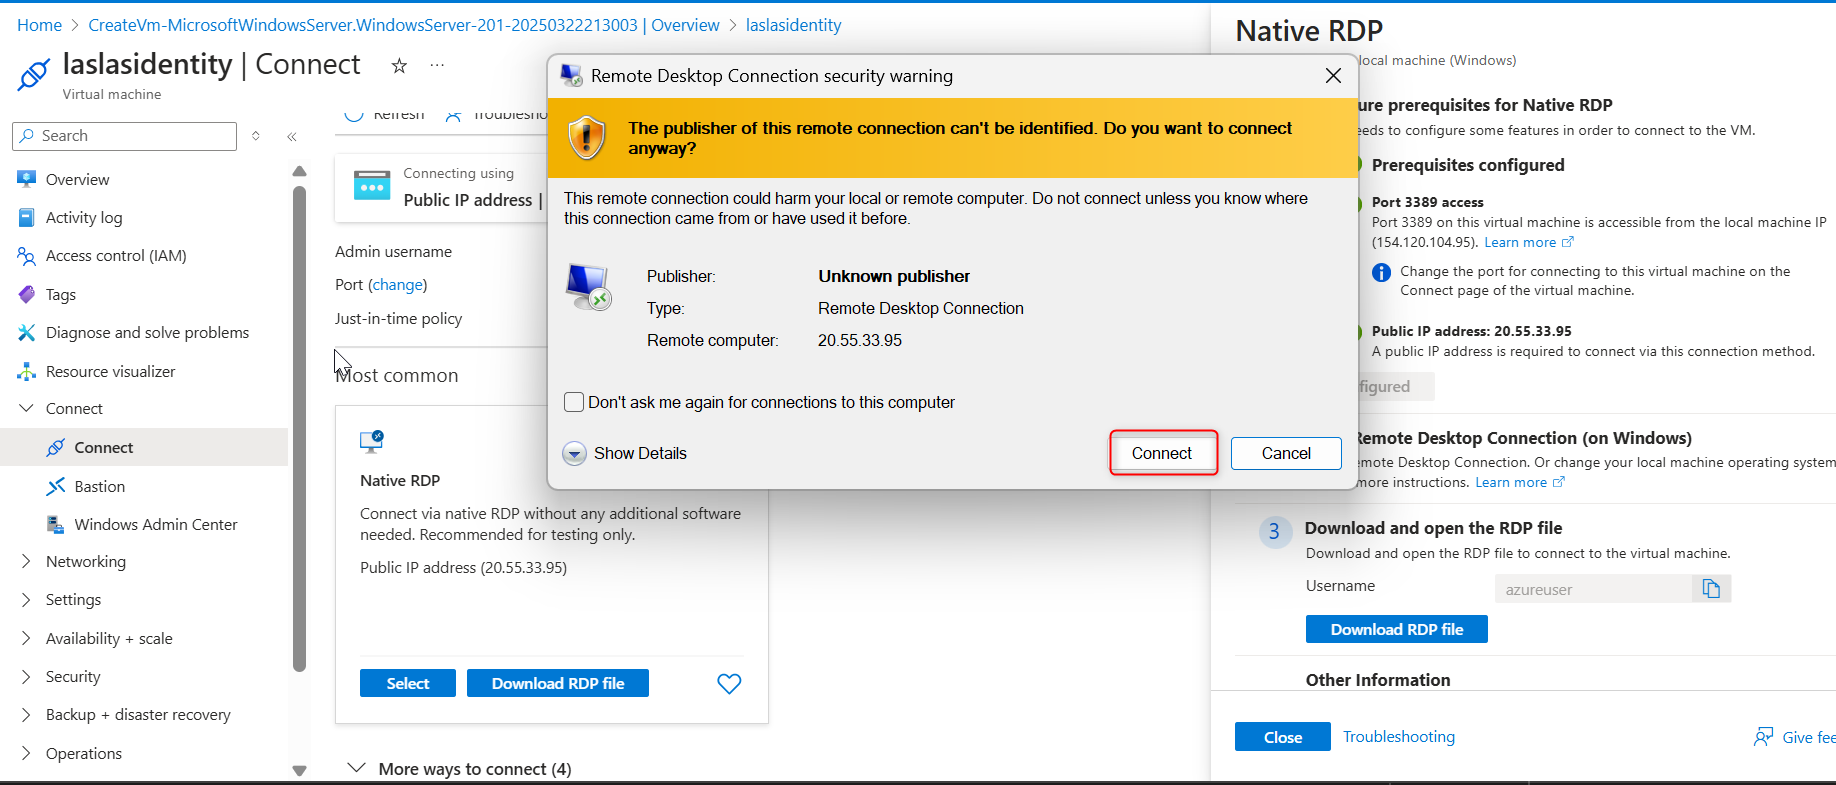
Task: Click Close in the Native RDP panel
Action: tap(1283, 737)
